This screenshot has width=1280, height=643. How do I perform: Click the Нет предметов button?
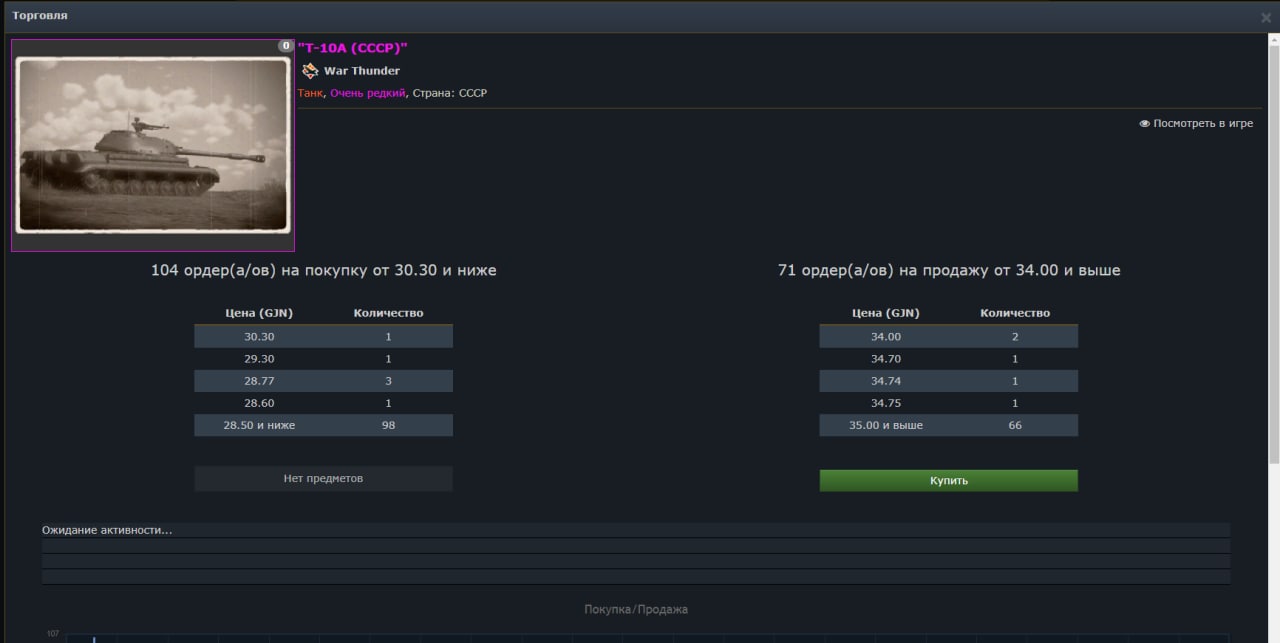click(323, 479)
